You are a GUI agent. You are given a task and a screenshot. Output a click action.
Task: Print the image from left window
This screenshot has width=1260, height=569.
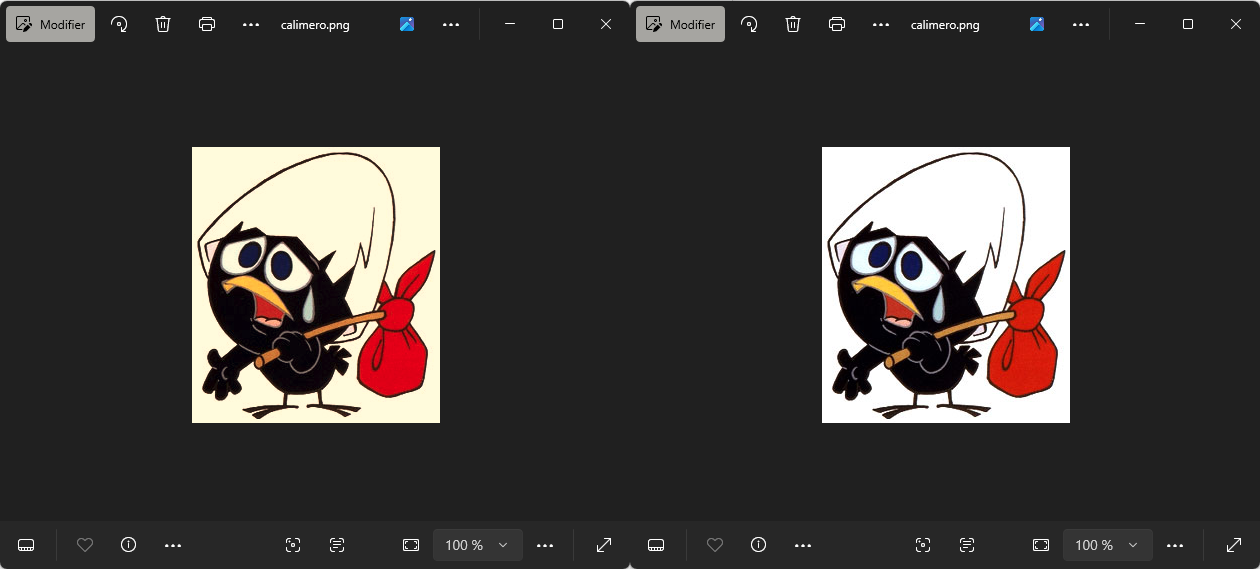(x=207, y=24)
